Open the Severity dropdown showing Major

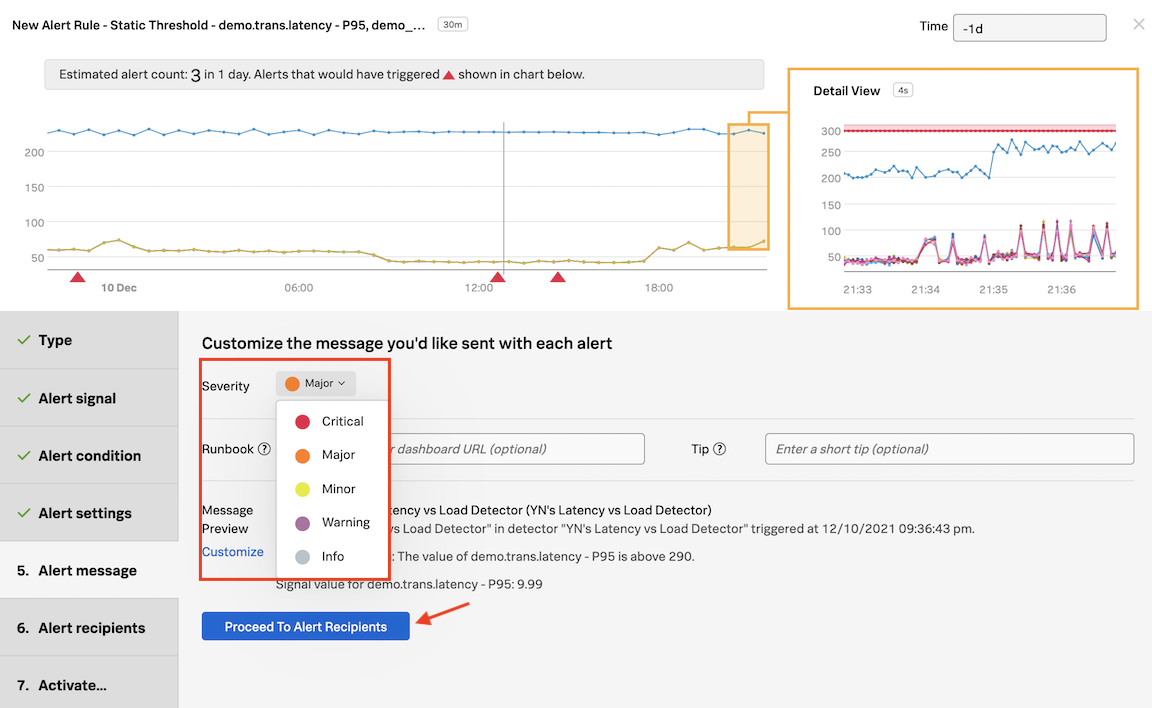pyautogui.click(x=315, y=384)
